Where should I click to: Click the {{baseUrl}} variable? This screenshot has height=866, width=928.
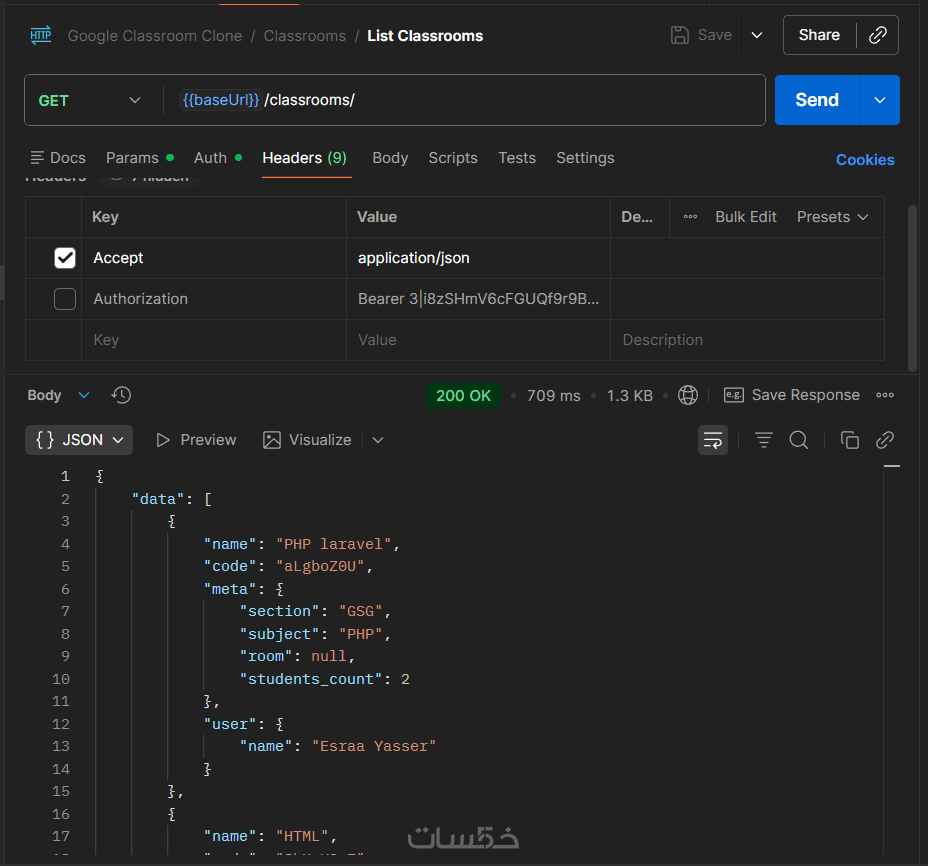[221, 100]
